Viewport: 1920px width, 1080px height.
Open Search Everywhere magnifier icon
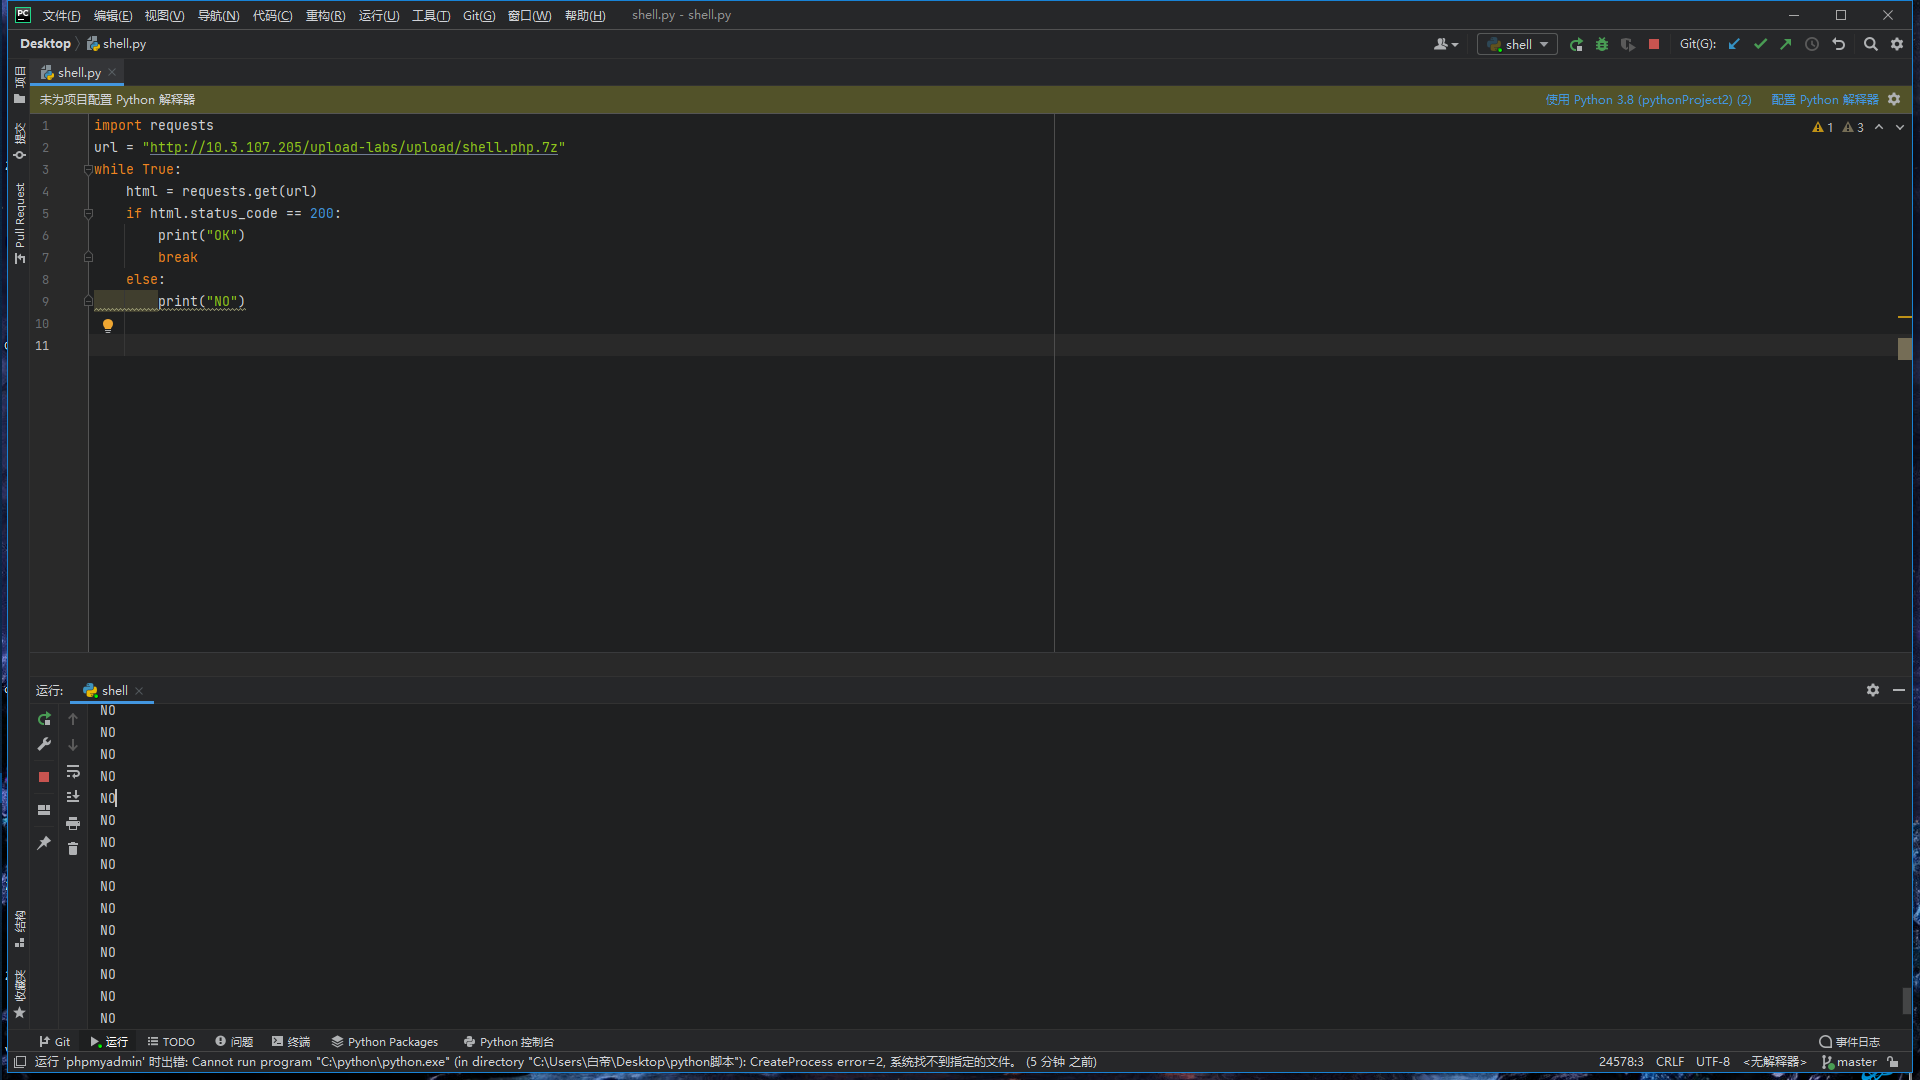[x=1870, y=44]
